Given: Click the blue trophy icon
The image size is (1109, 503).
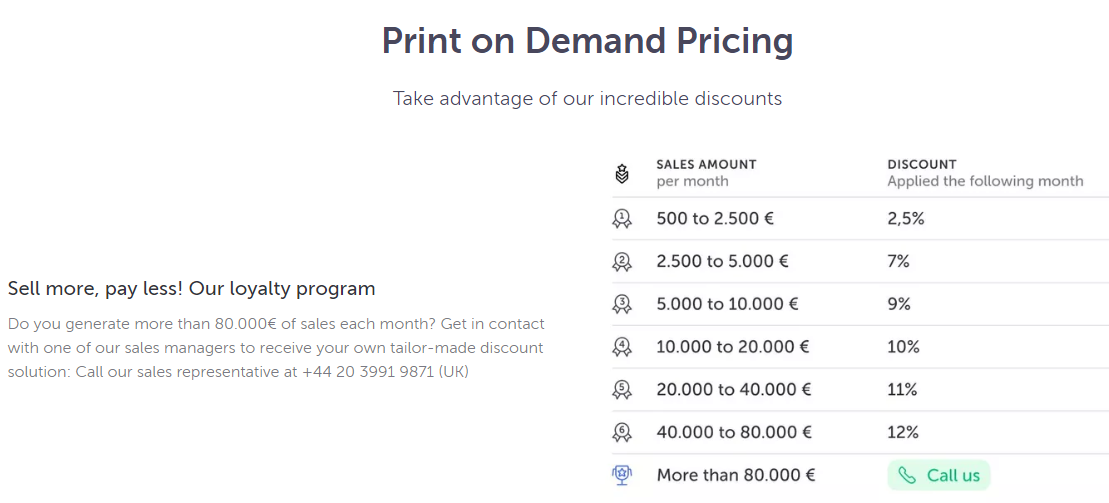Looking at the screenshot, I should pyautogui.click(x=622, y=475).
